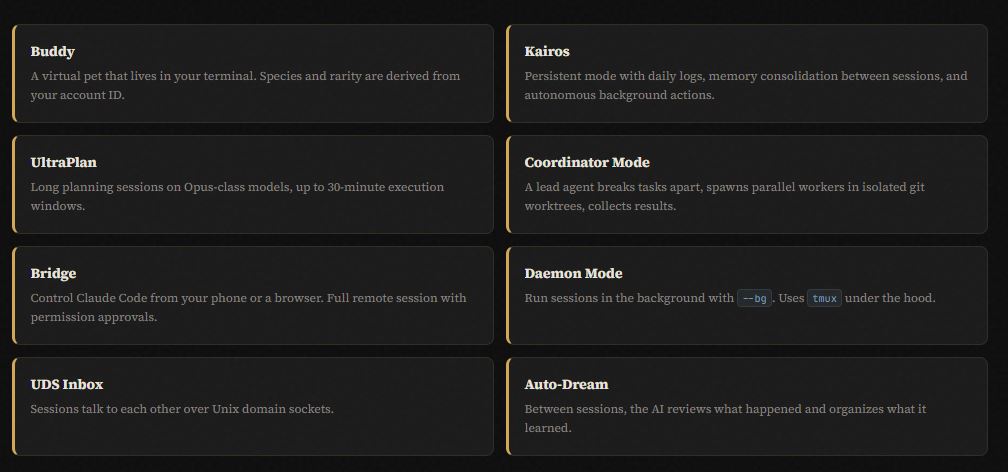
Task: Select the Bridge card title
Action: (x=54, y=274)
